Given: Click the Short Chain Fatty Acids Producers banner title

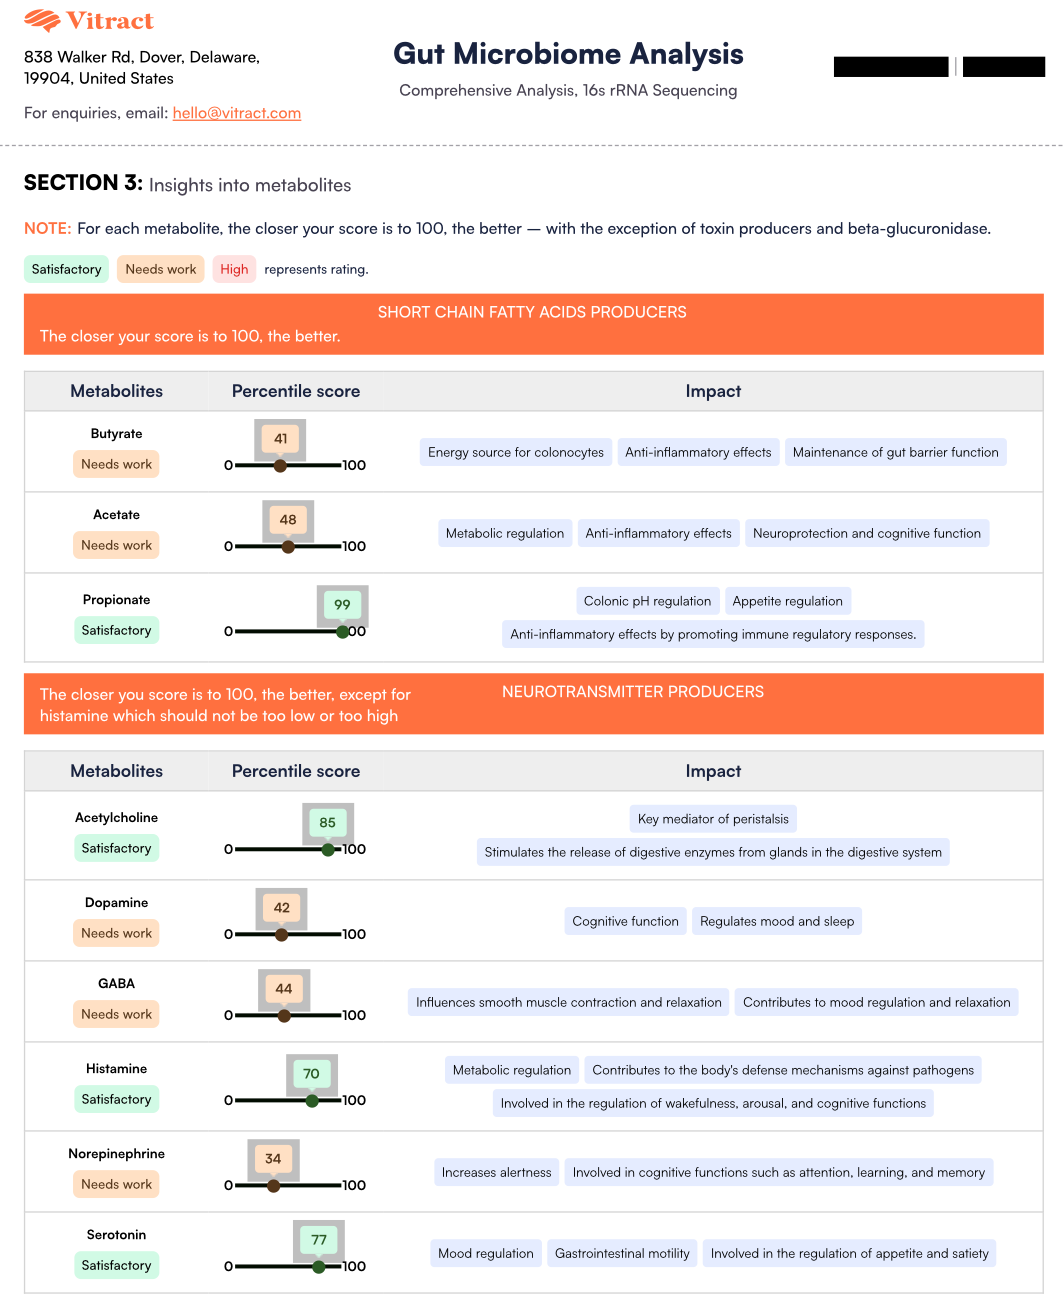Looking at the screenshot, I should click(x=532, y=312).
